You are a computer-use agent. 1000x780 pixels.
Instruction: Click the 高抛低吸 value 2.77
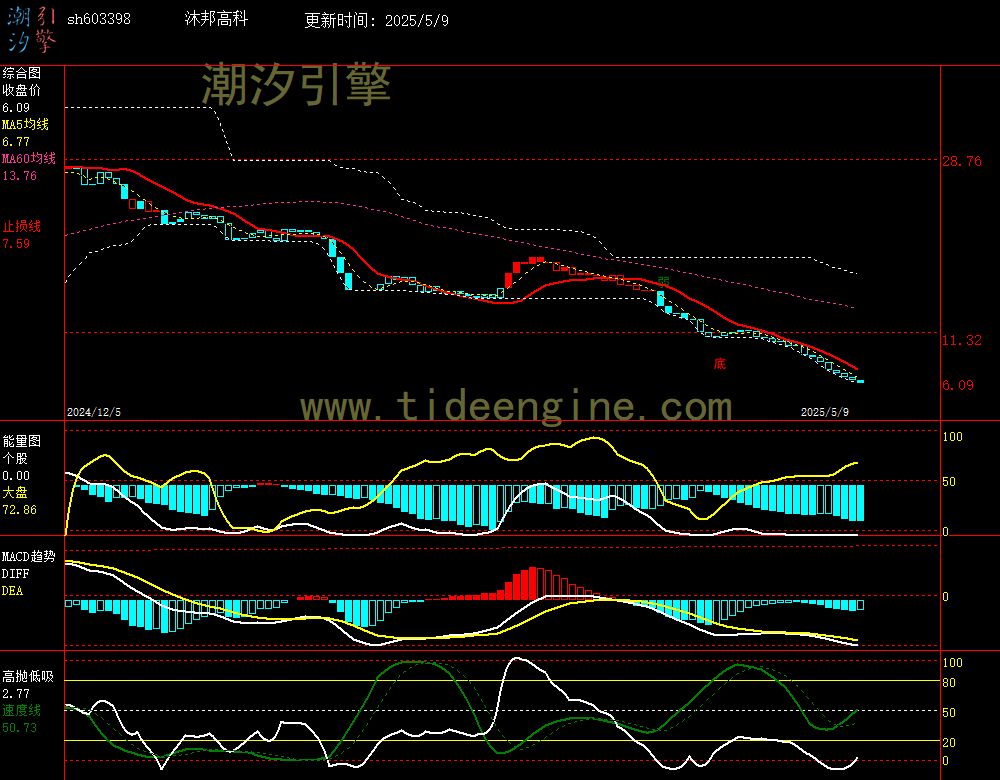click(16, 693)
